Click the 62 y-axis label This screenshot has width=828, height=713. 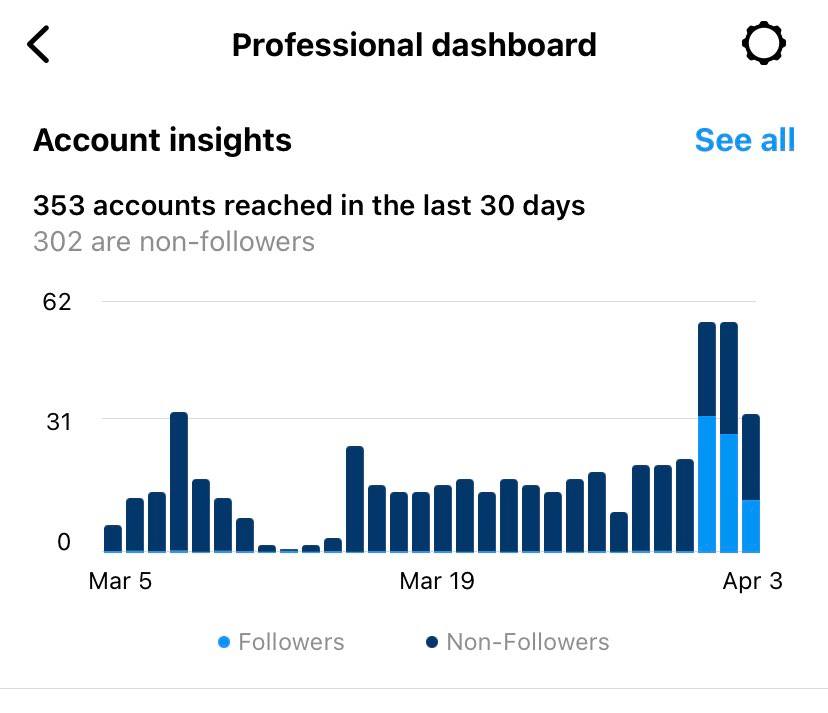[57, 301]
